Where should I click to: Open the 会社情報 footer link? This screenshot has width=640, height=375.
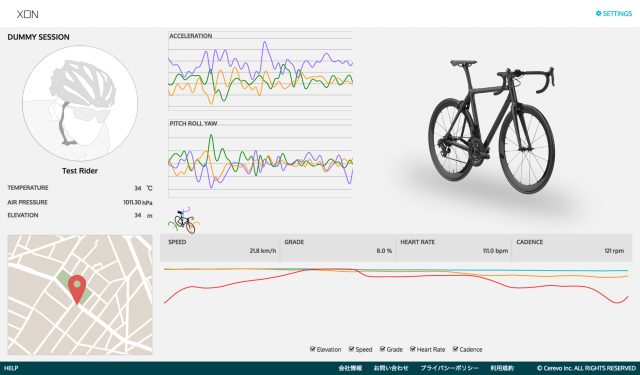pyautogui.click(x=350, y=368)
